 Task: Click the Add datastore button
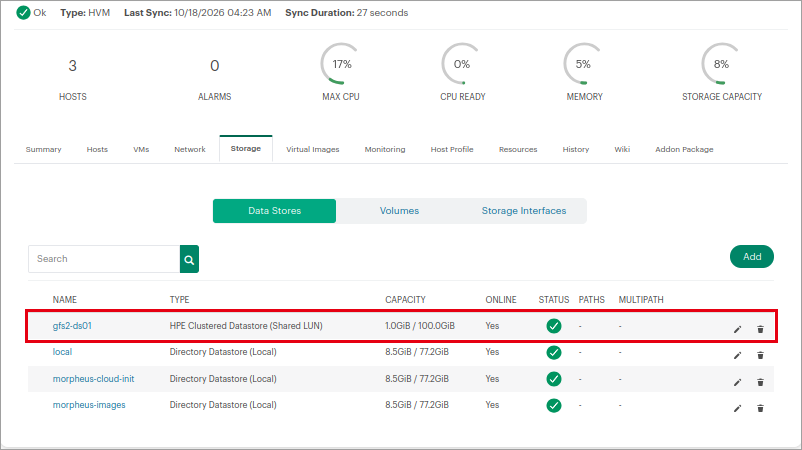(751, 257)
